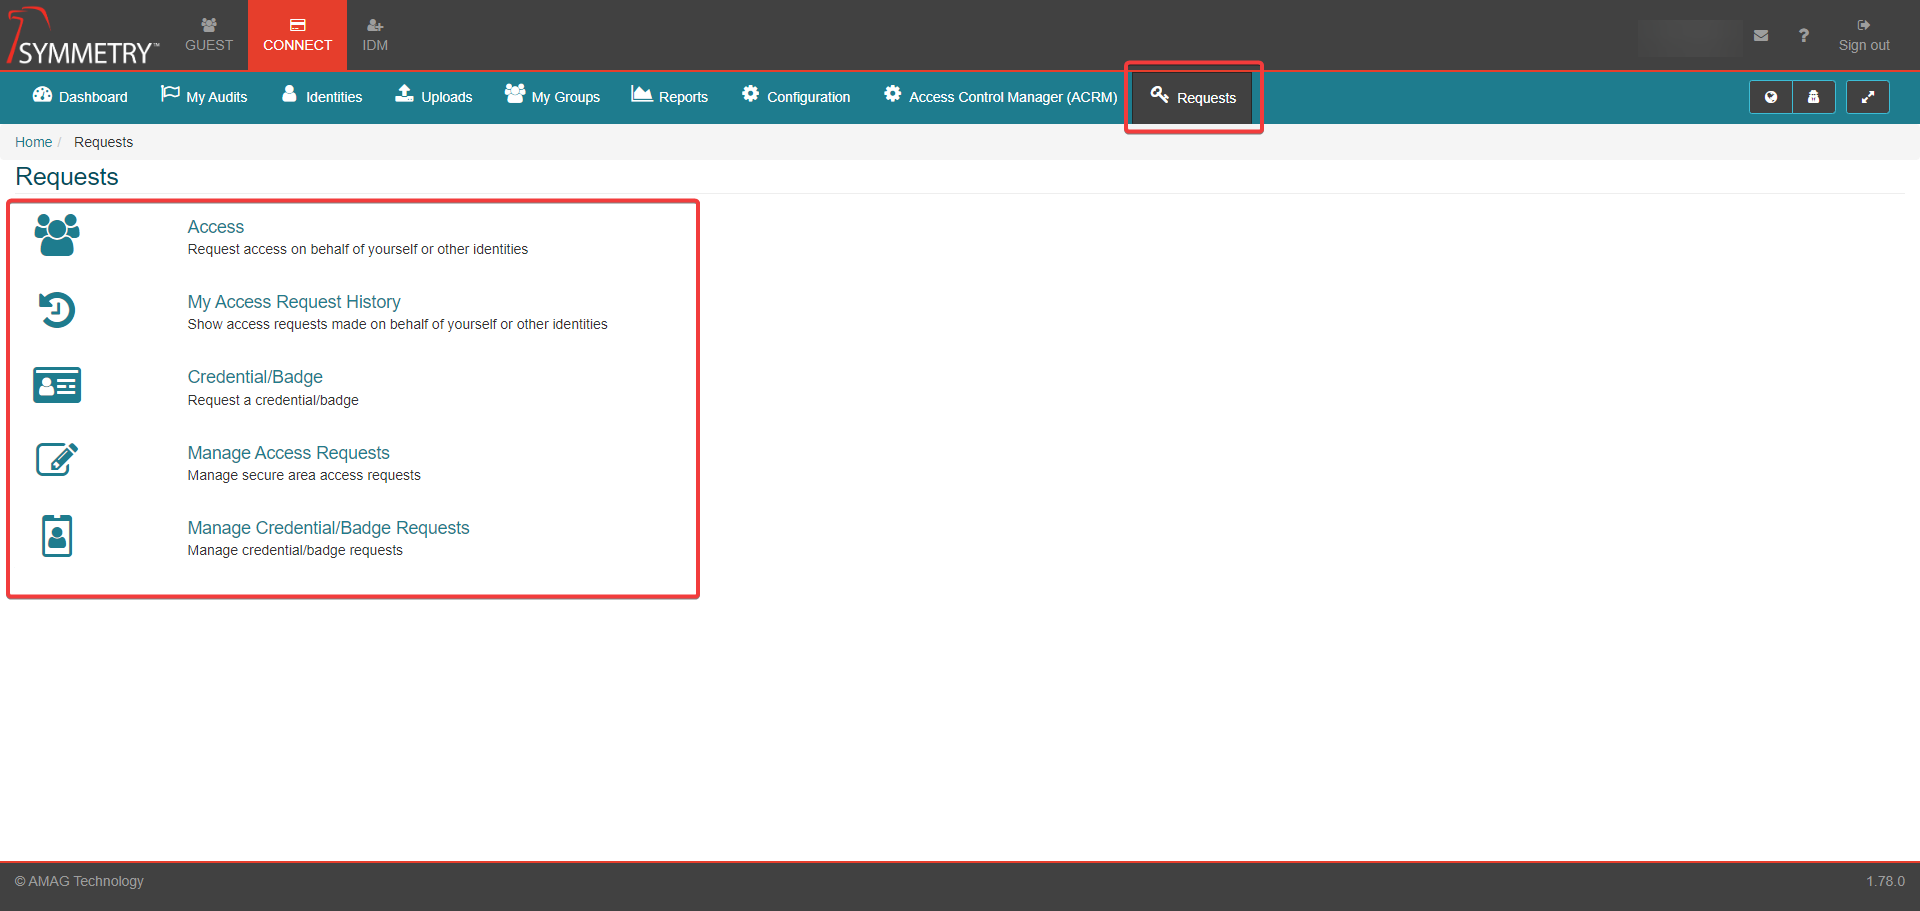
Task: Sign out of the application
Action: point(1864,35)
